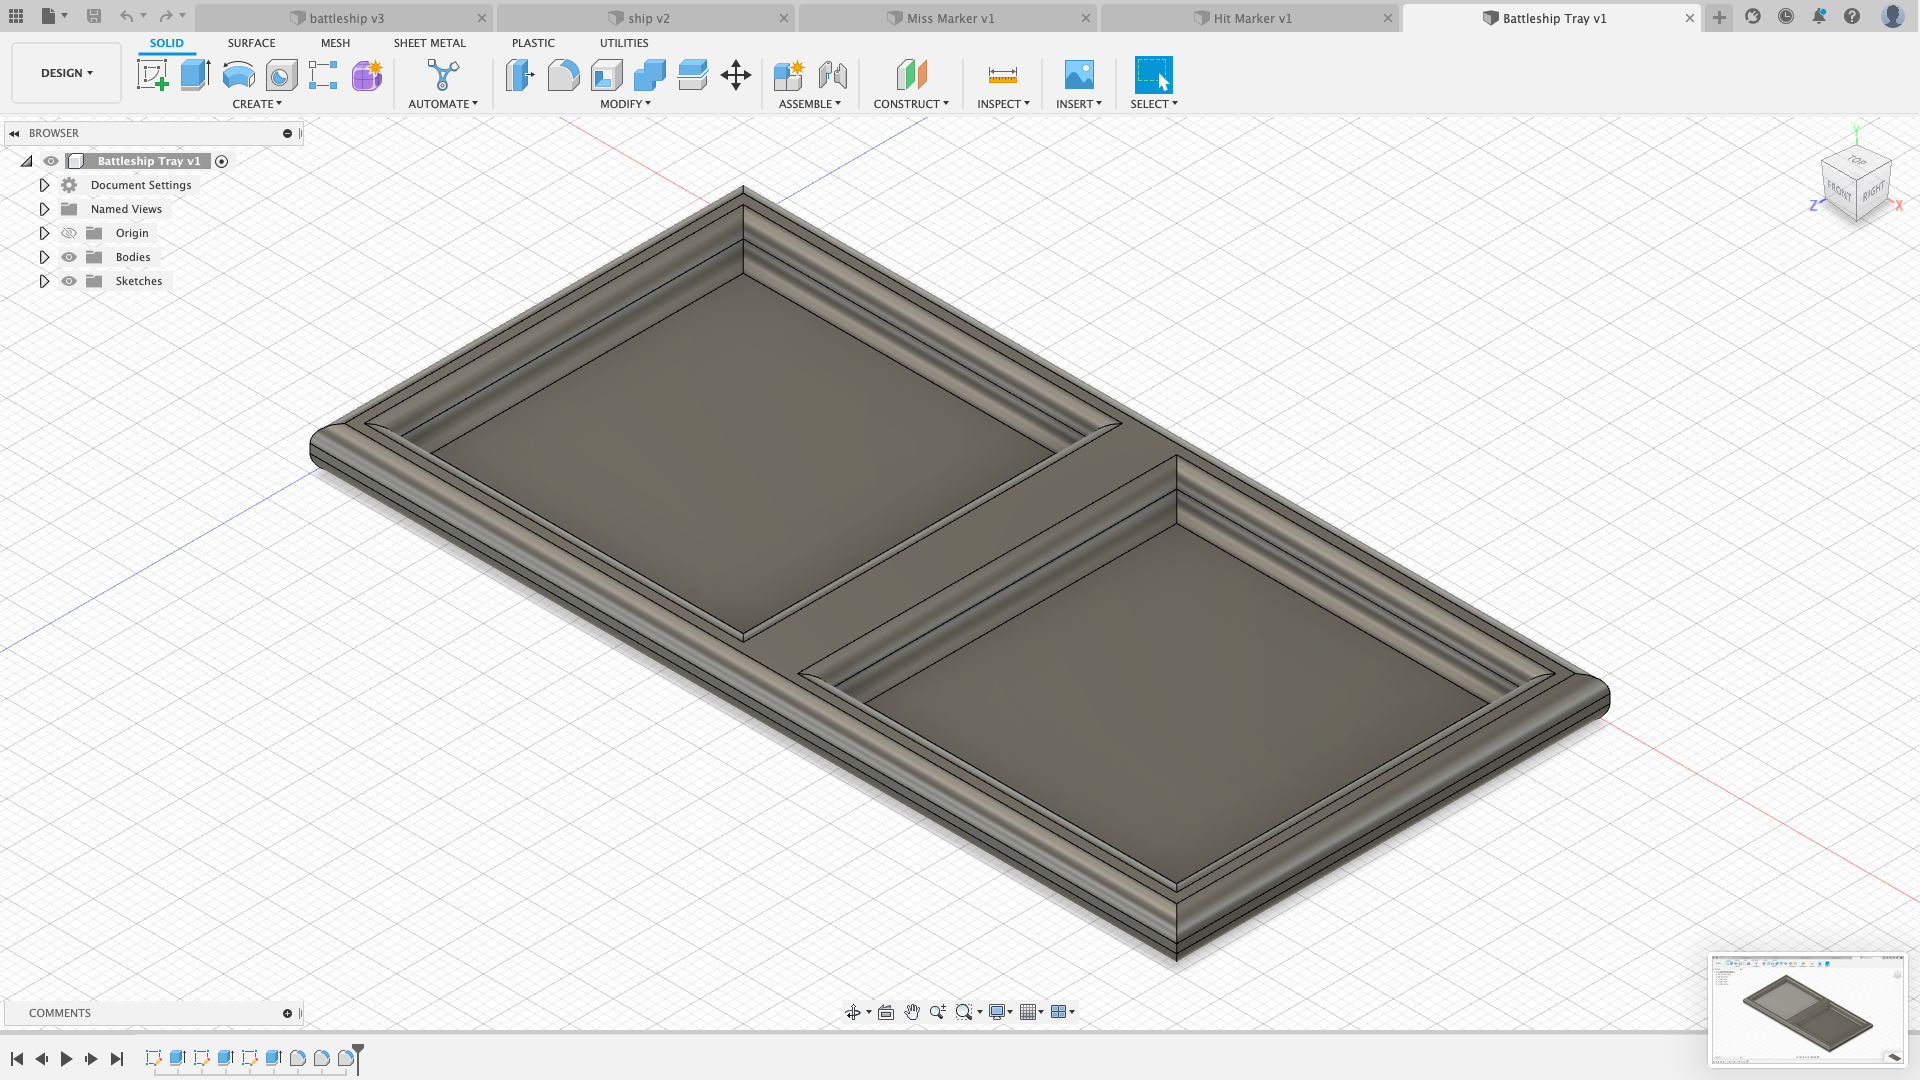Screen dimensions: 1920x1080
Task: Select the Extrude tool in Create panel
Action: point(195,75)
